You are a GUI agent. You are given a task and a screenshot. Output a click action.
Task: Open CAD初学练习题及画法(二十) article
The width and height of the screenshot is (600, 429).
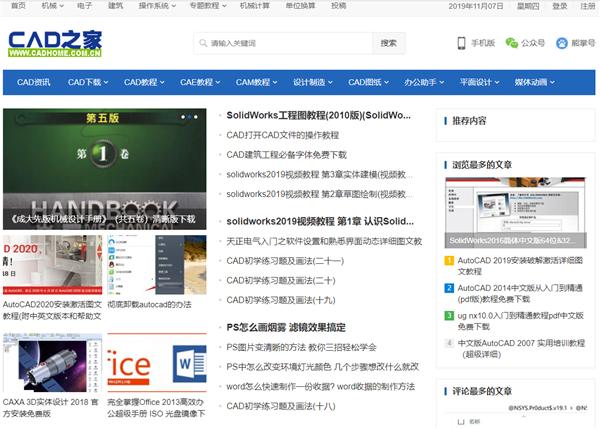tap(281, 281)
